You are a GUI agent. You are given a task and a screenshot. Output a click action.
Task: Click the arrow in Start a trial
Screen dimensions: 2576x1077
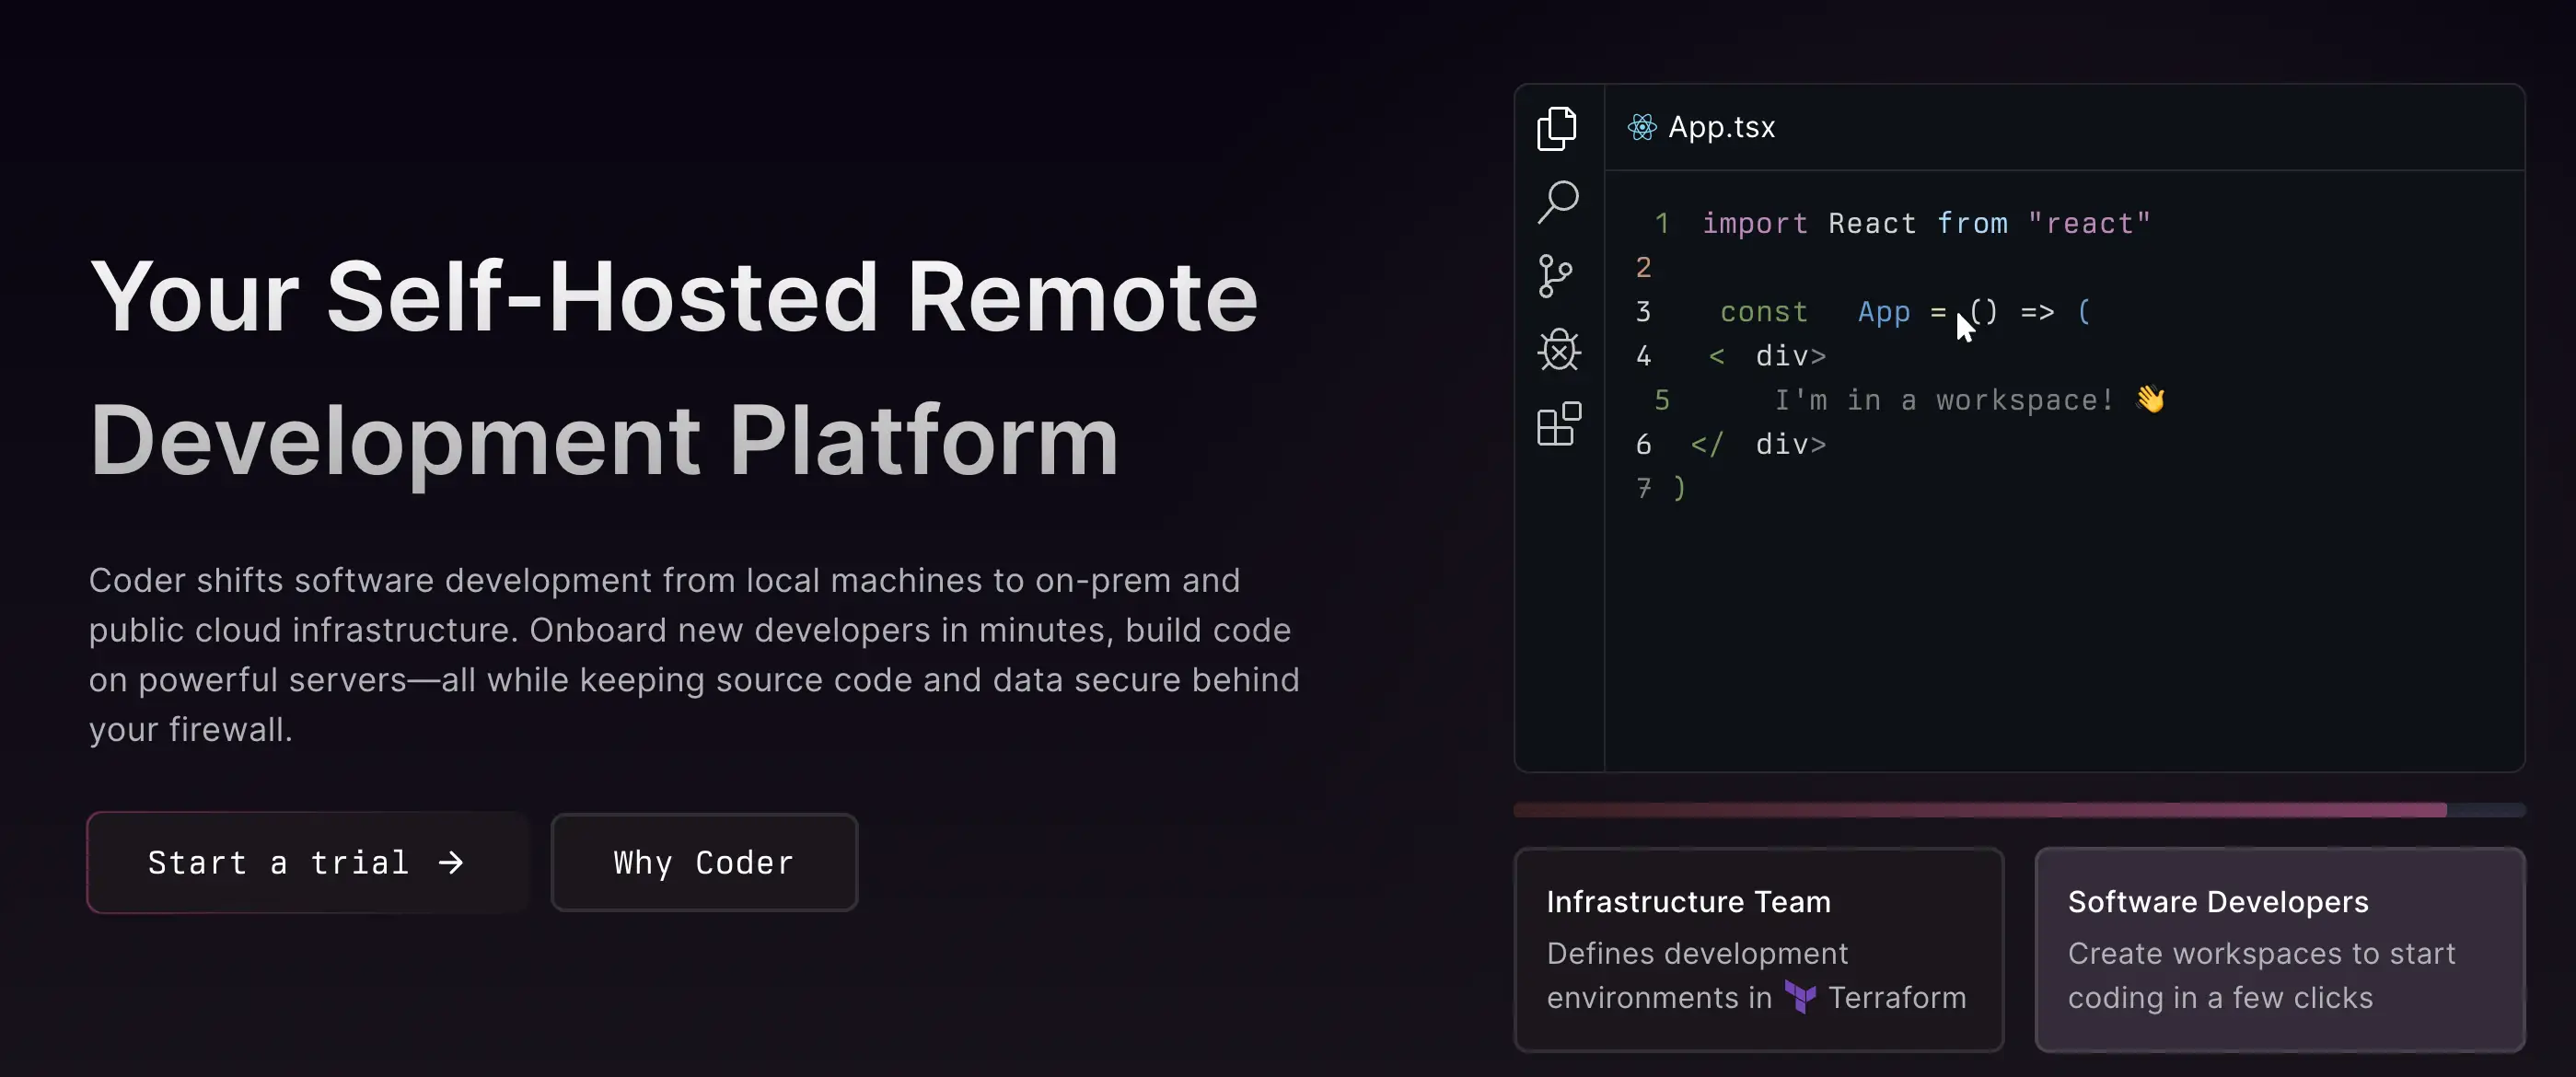point(451,862)
